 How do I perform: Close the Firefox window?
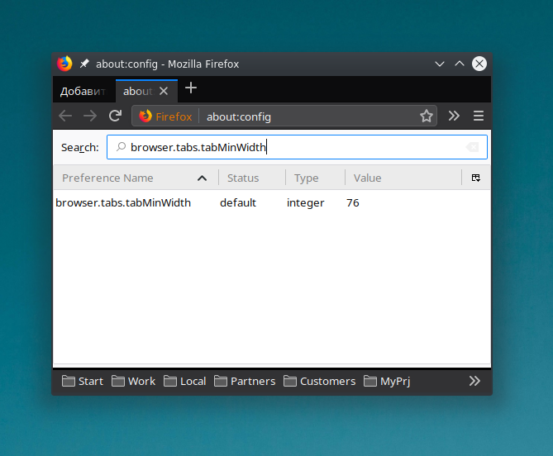click(x=479, y=64)
